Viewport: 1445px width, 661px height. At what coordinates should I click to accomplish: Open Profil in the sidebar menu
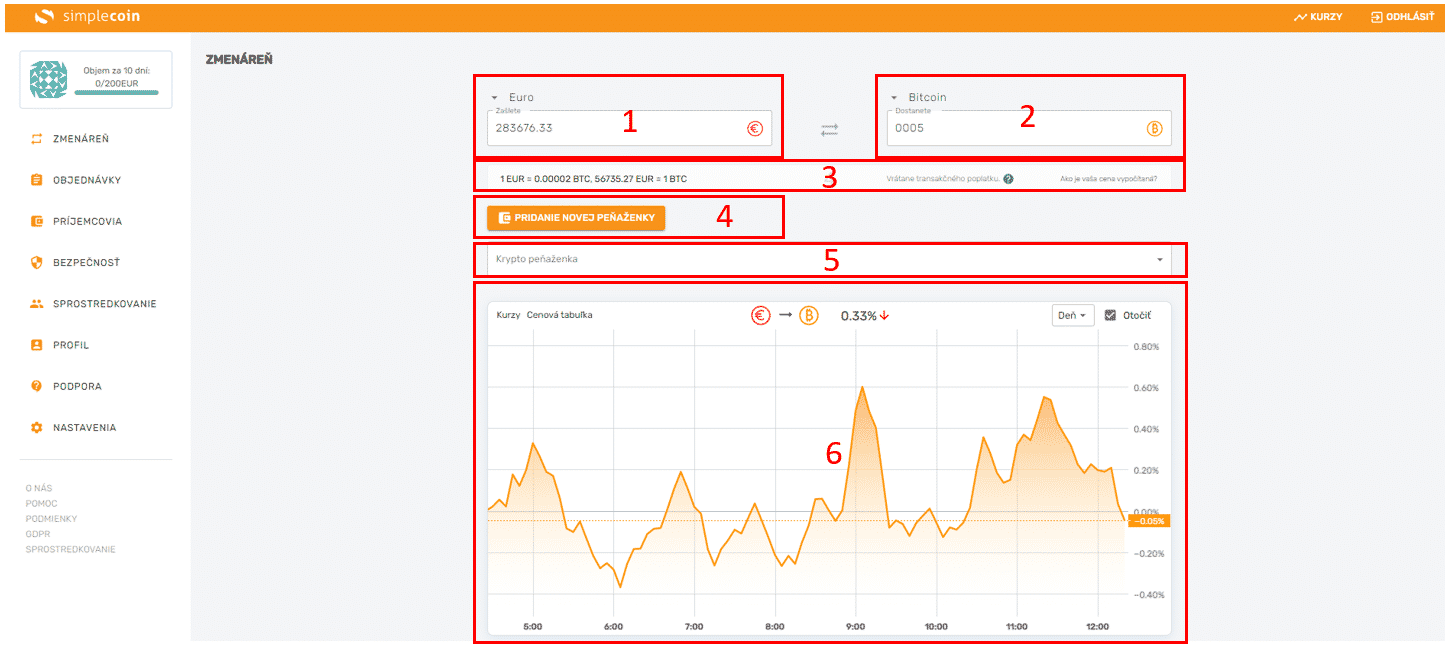pos(71,345)
